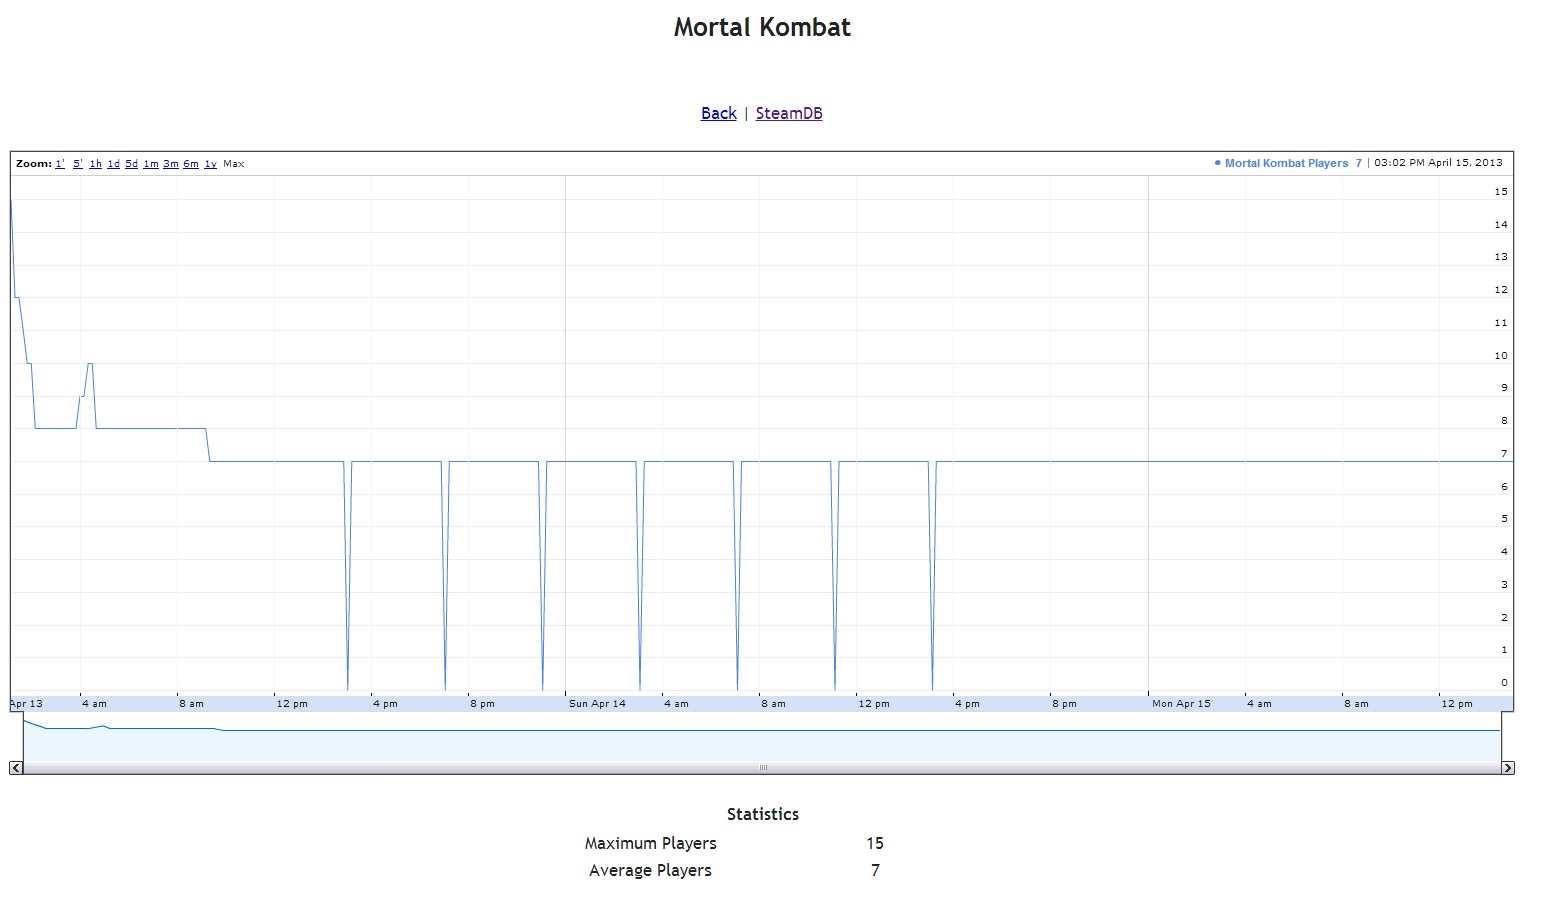The height and width of the screenshot is (897, 1545).
Task: Open the Back link
Action: [x=718, y=113]
